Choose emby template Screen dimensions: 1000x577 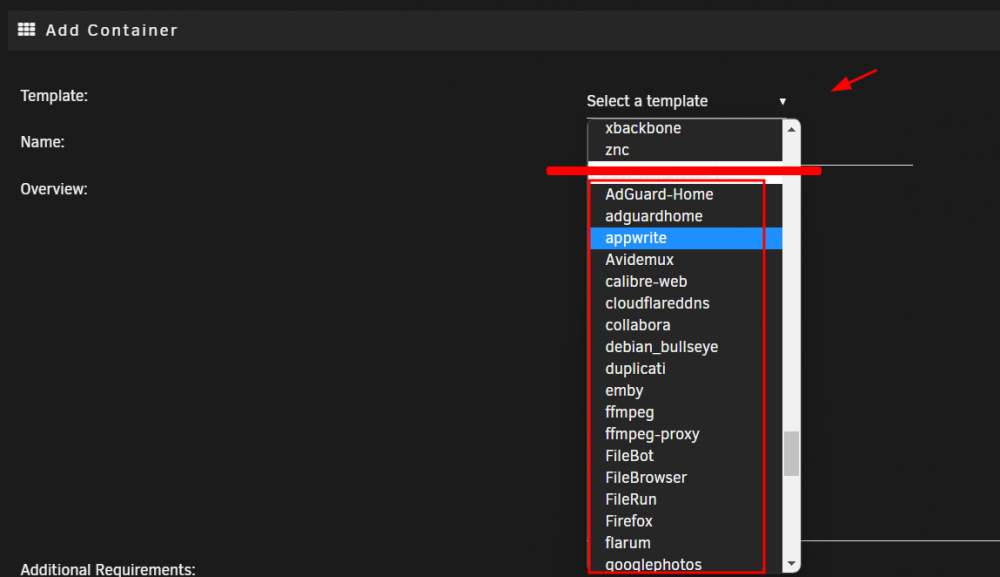(685, 390)
